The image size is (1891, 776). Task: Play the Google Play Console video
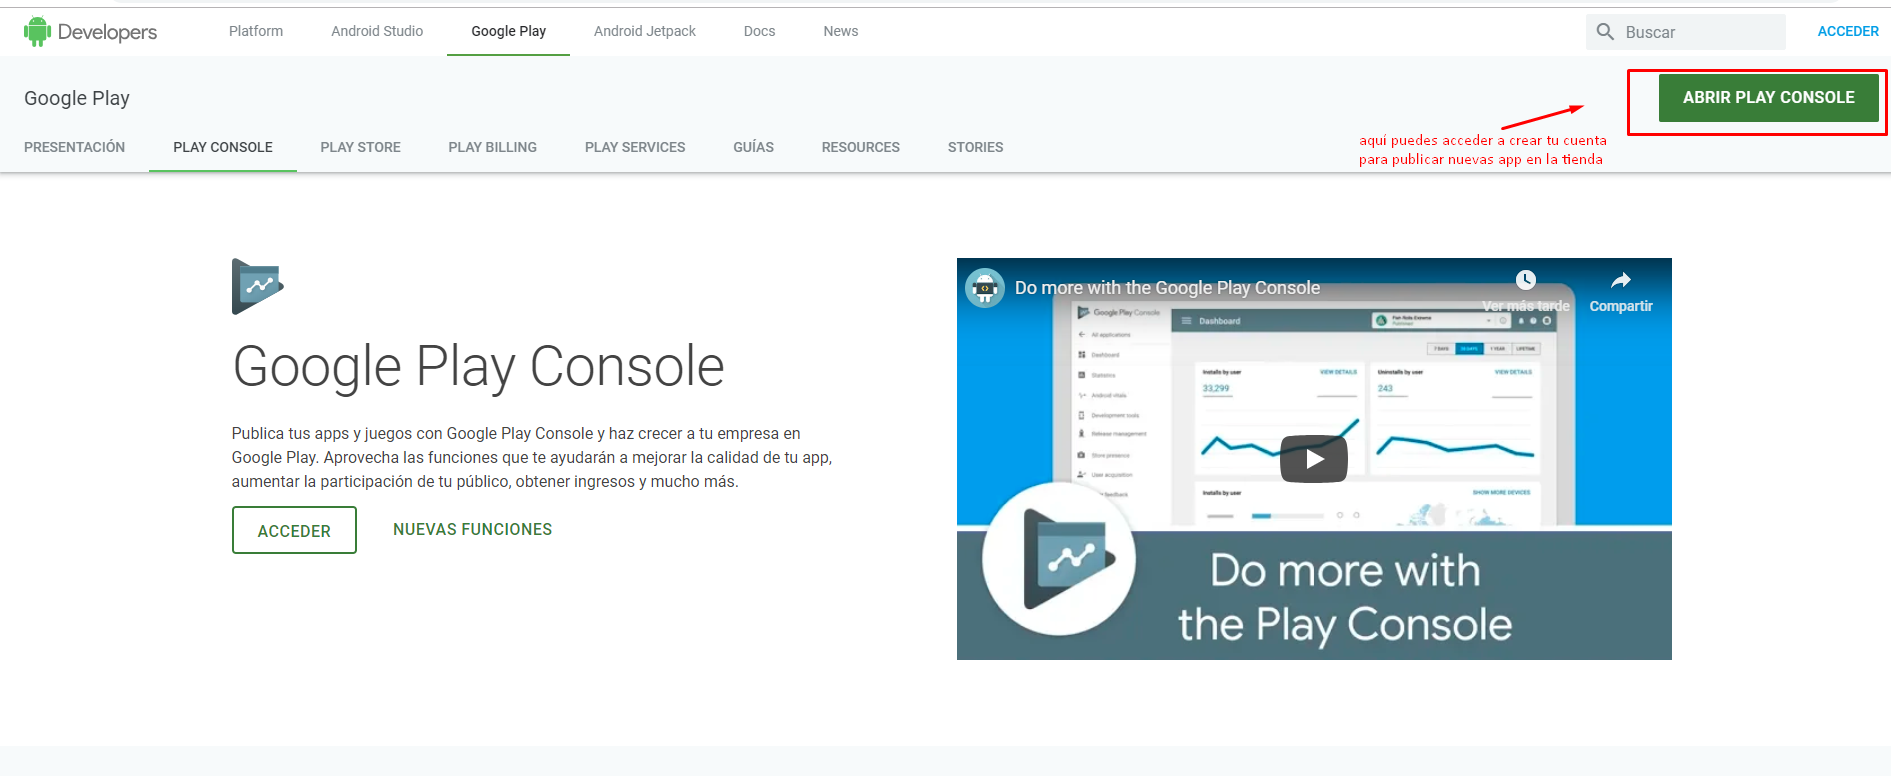click(1314, 459)
